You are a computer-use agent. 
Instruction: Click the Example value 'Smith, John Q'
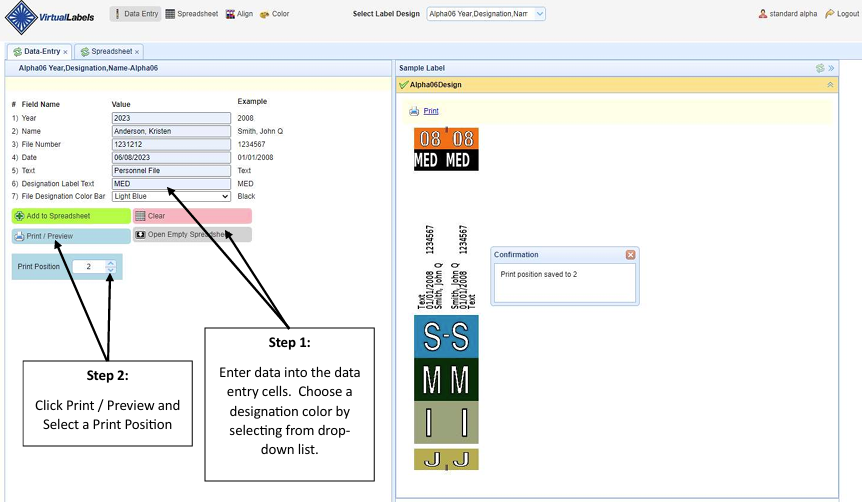pos(260,131)
